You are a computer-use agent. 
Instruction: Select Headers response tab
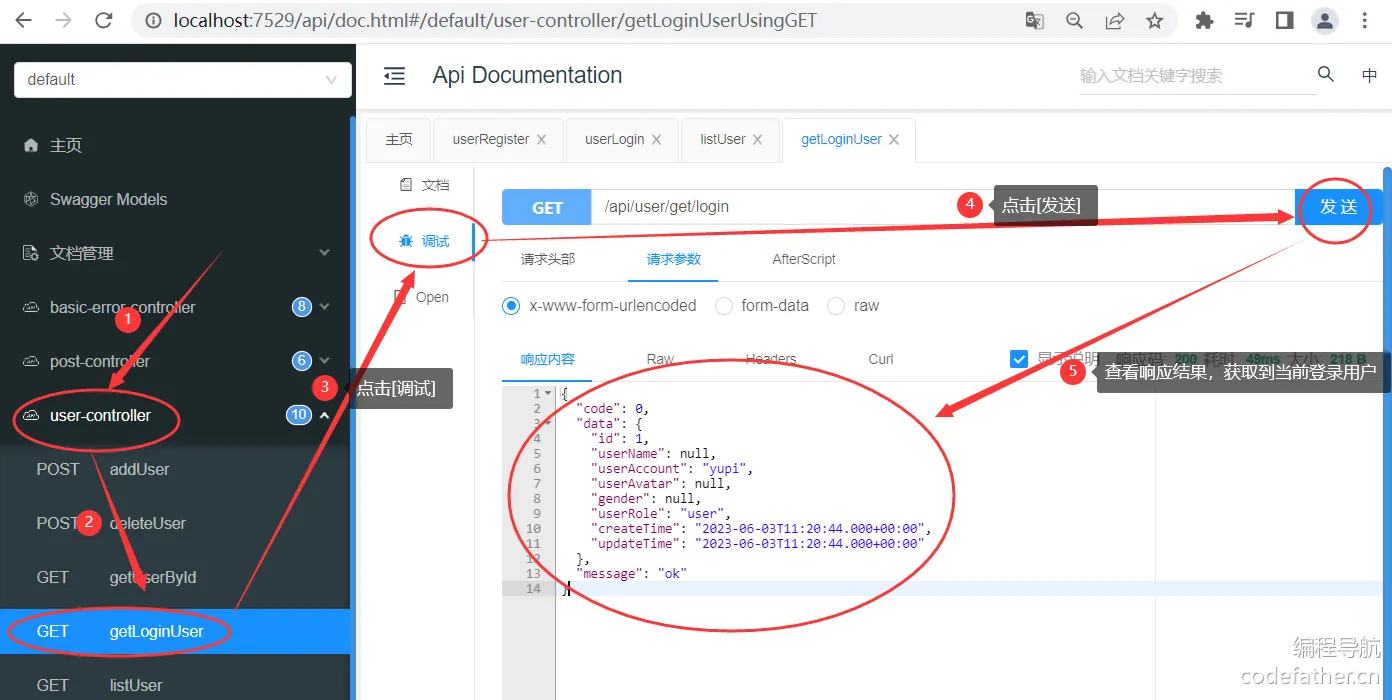click(x=771, y=359)
